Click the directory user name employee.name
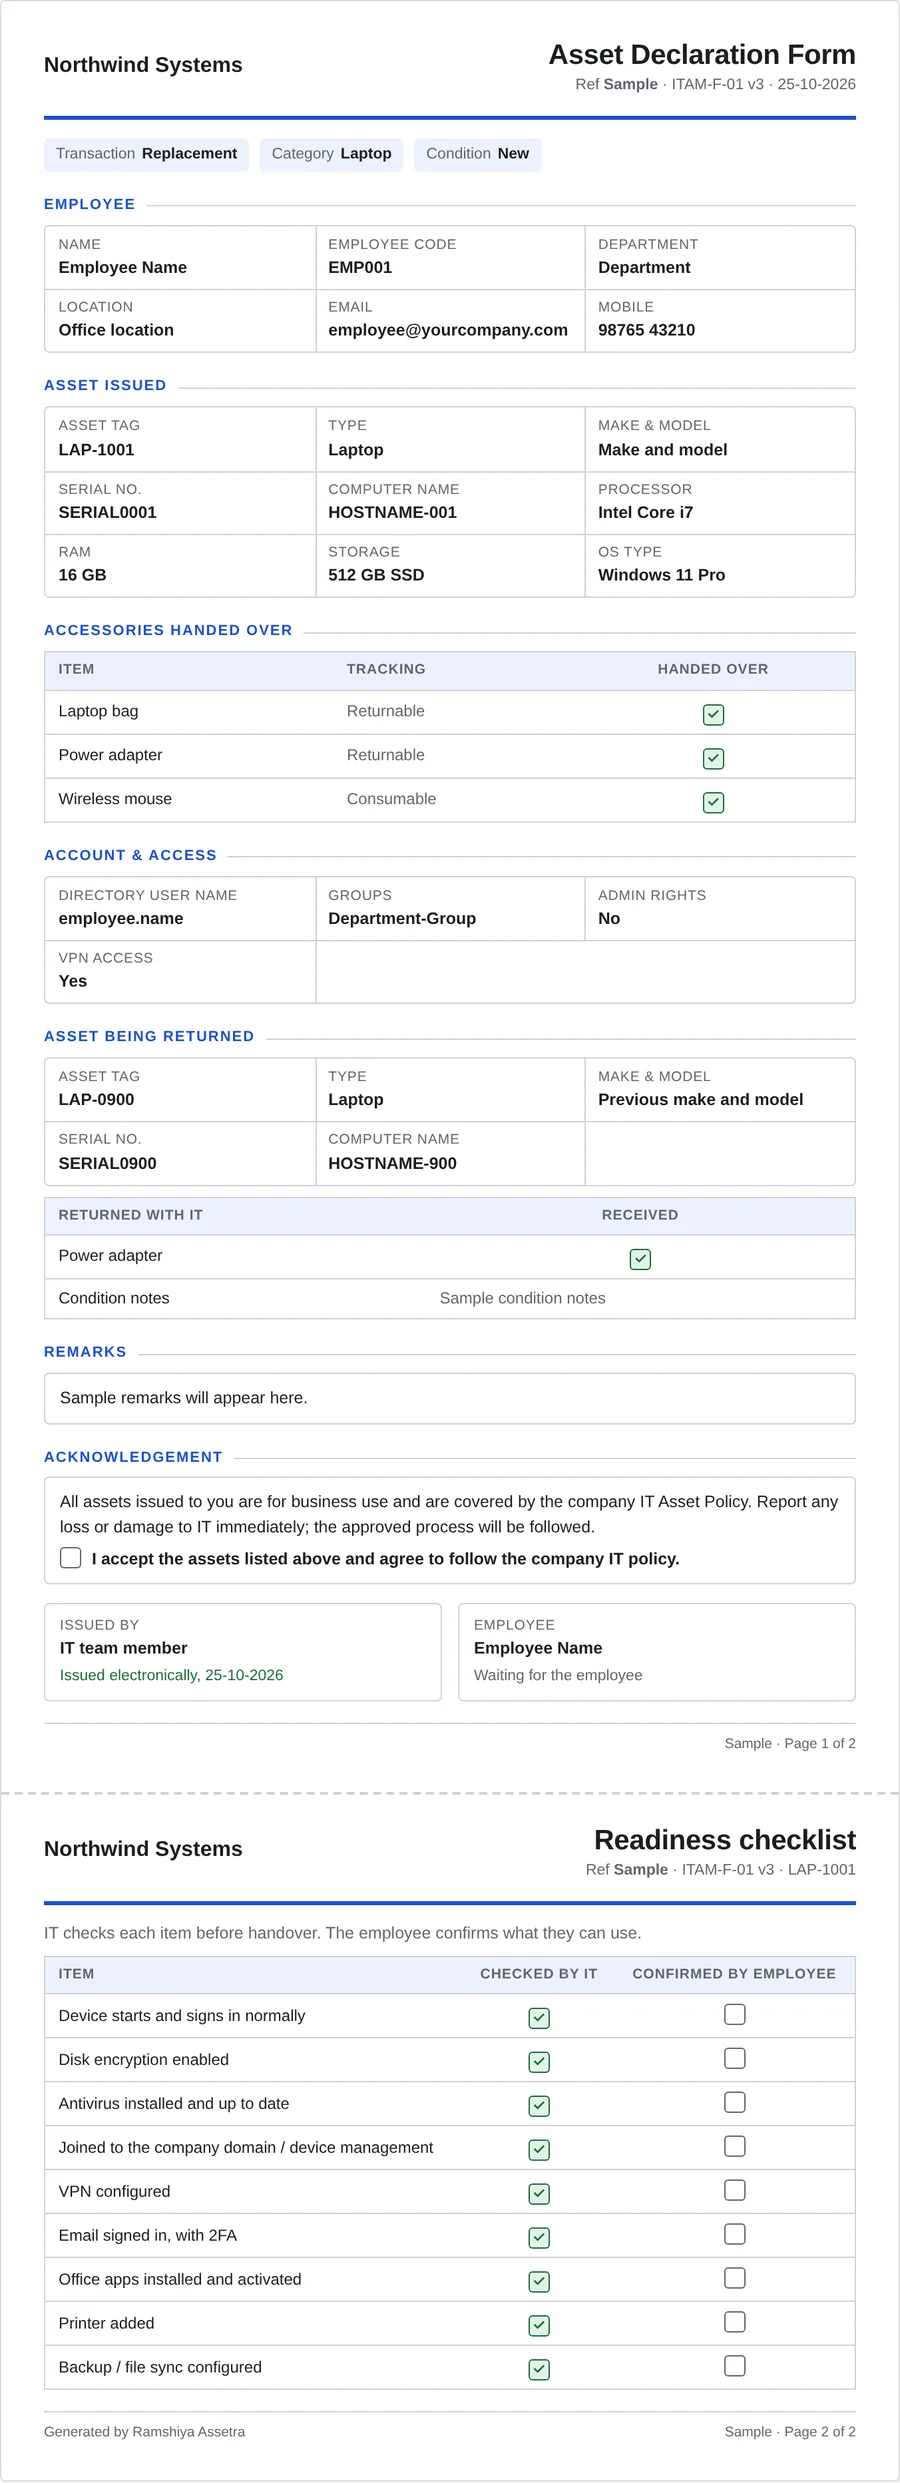Viewport: 900px width, 2483px height. pyautogui.click(x=121, y=919)
